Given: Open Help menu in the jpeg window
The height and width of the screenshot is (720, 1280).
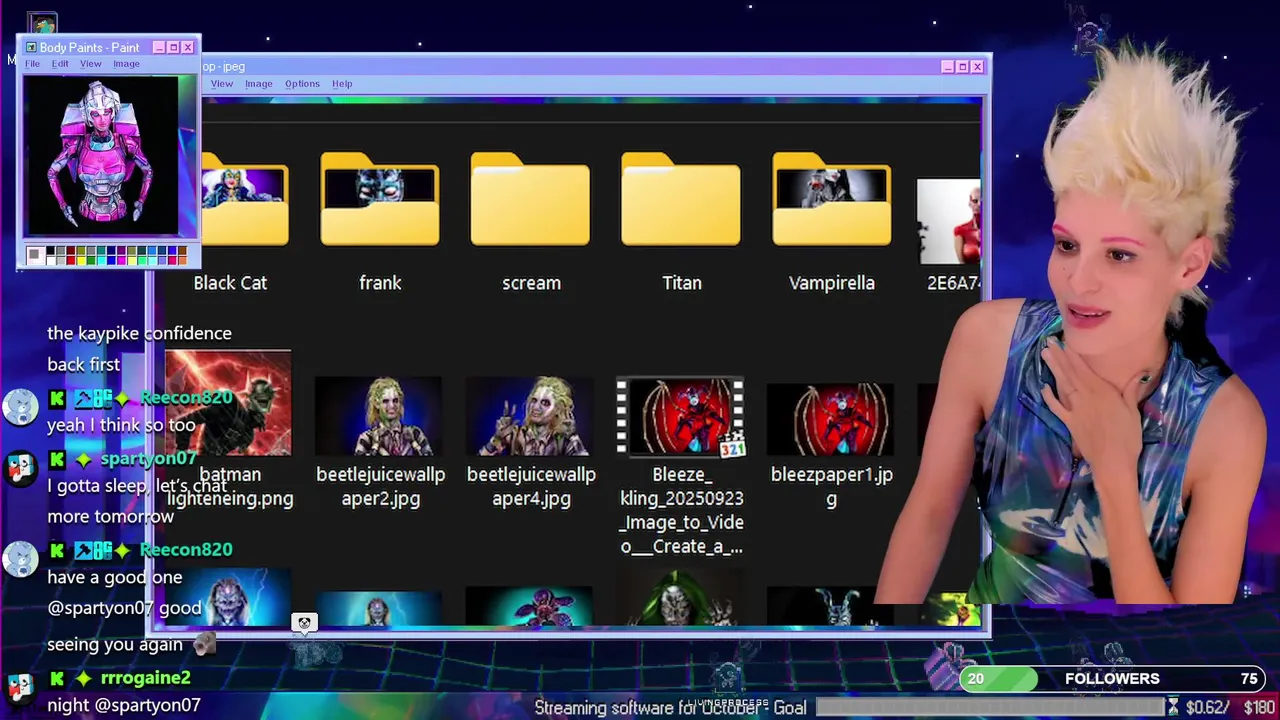Looking at the screenshot, I should 342,84.
